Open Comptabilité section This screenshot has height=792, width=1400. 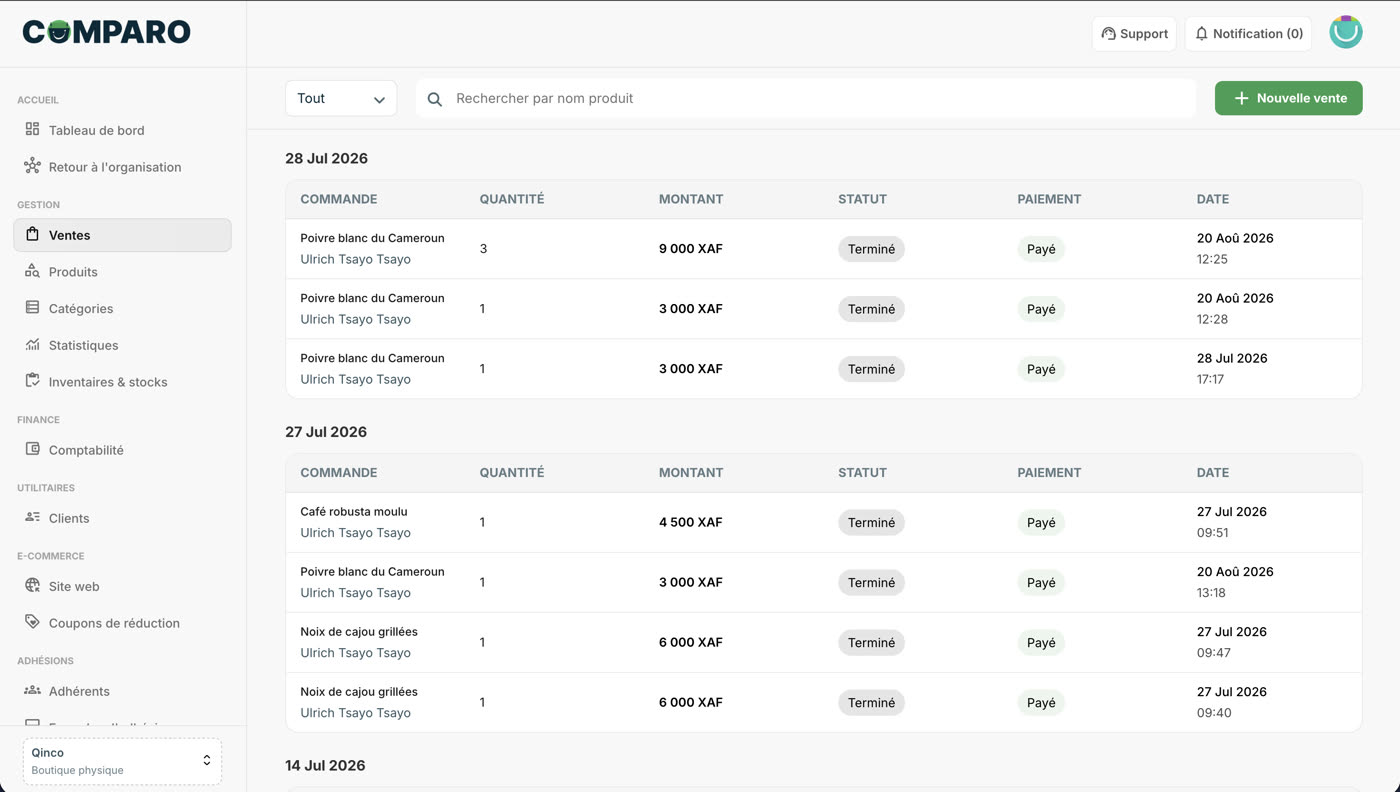tap(86, 450)
